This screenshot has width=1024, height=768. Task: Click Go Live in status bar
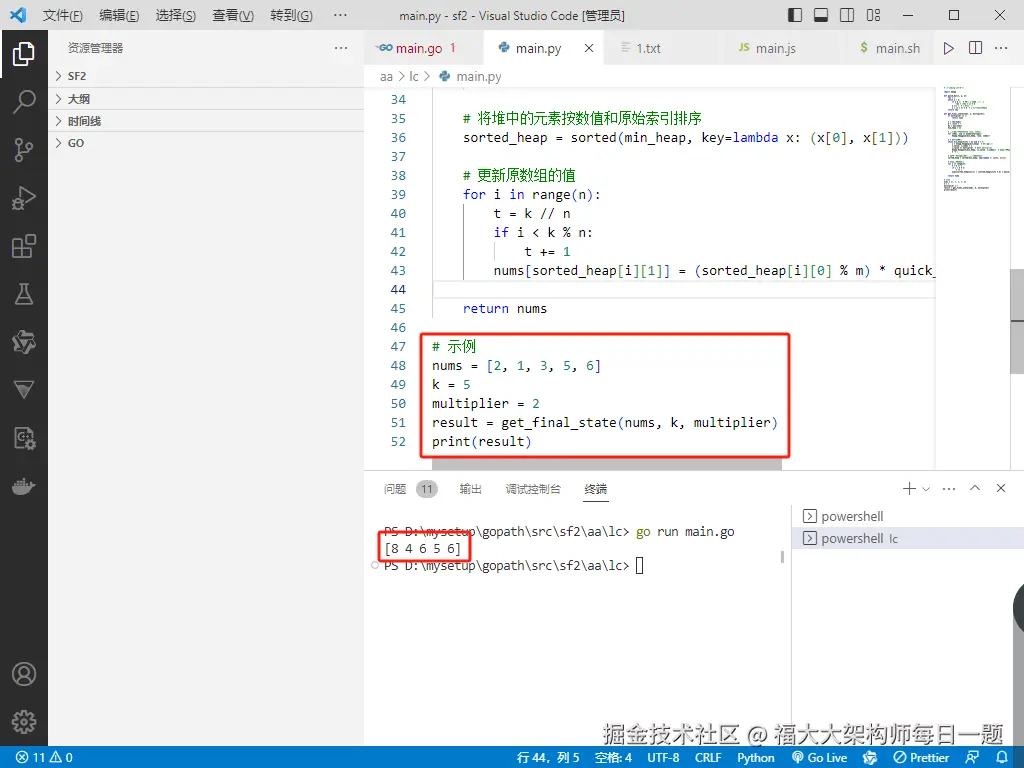click(x=820, y=757)
